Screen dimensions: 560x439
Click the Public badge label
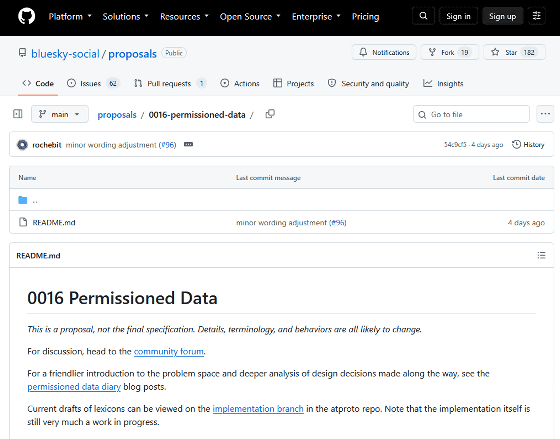(174, 53)
